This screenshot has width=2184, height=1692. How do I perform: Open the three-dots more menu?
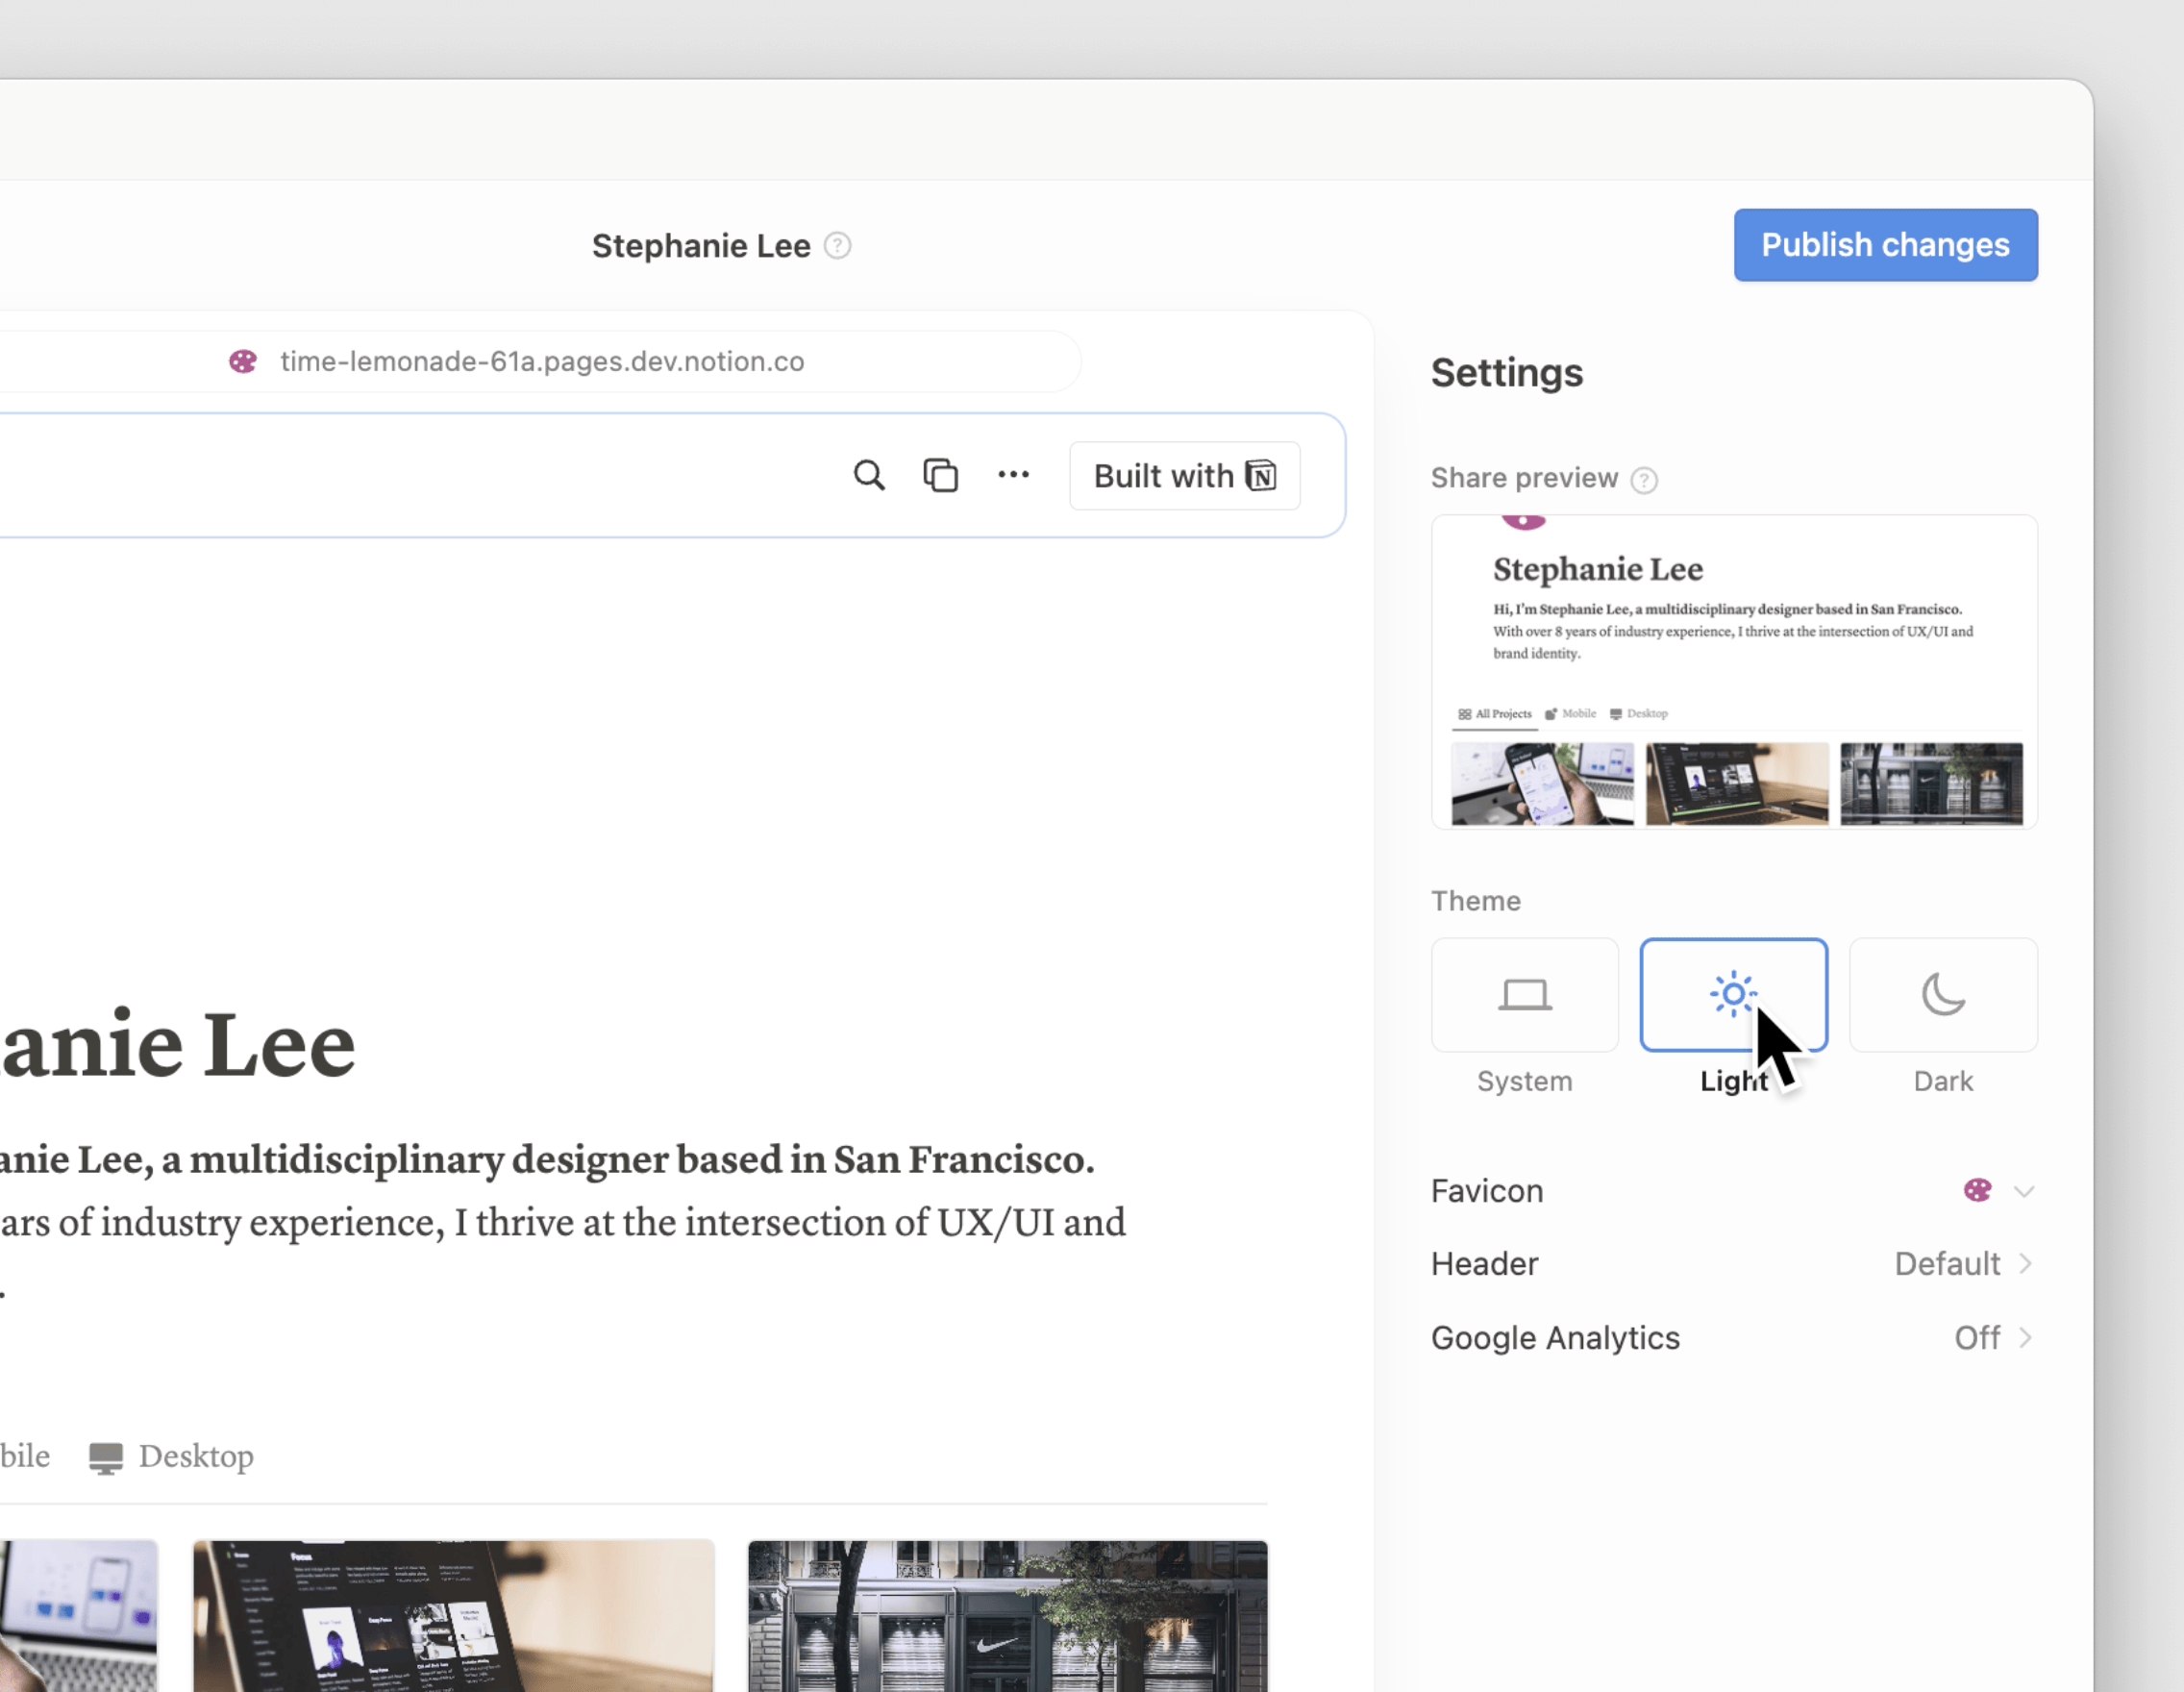[1013, 475]
